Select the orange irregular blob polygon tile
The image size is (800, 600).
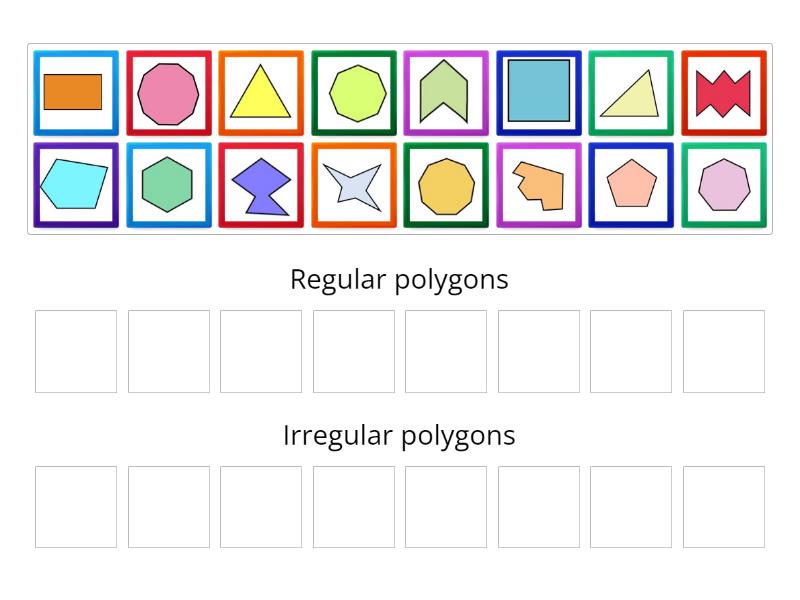538,185
